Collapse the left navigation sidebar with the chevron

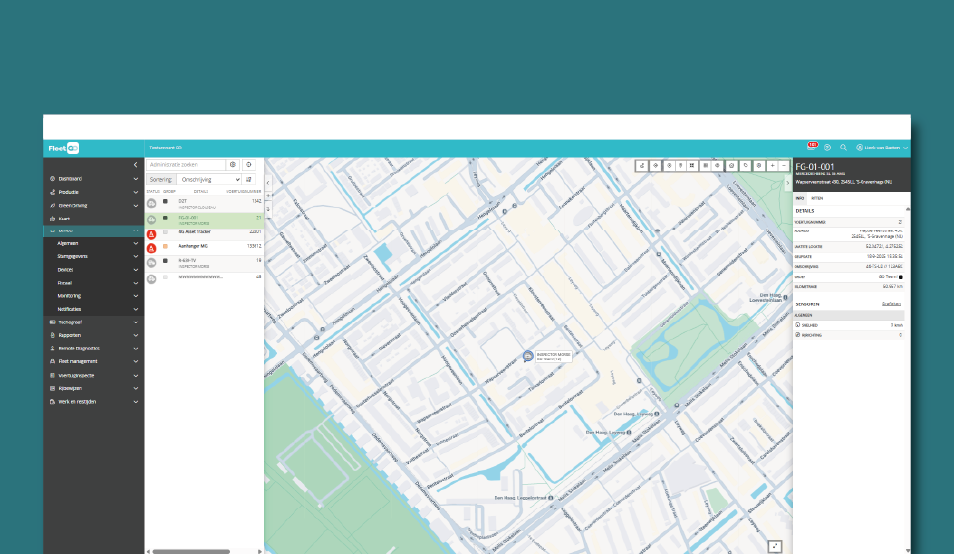coord(135,165)
